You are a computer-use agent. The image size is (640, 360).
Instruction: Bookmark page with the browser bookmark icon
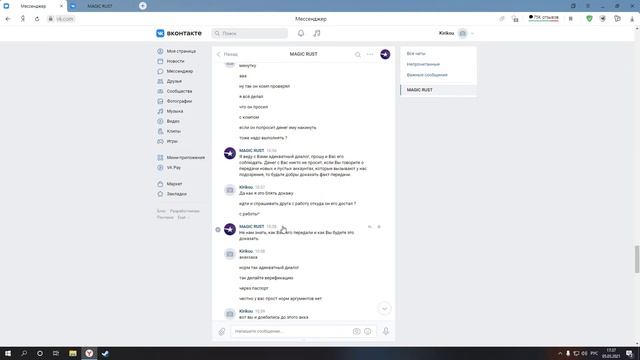coord(570,19)
